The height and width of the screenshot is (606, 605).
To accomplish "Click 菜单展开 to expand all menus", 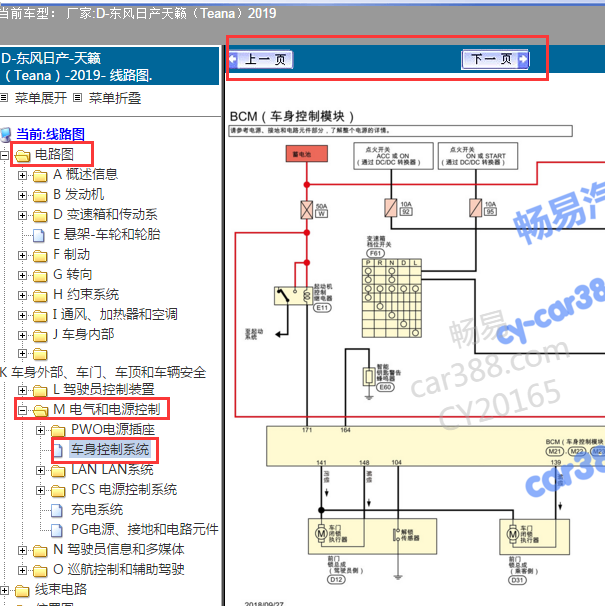I will (41, 98).
